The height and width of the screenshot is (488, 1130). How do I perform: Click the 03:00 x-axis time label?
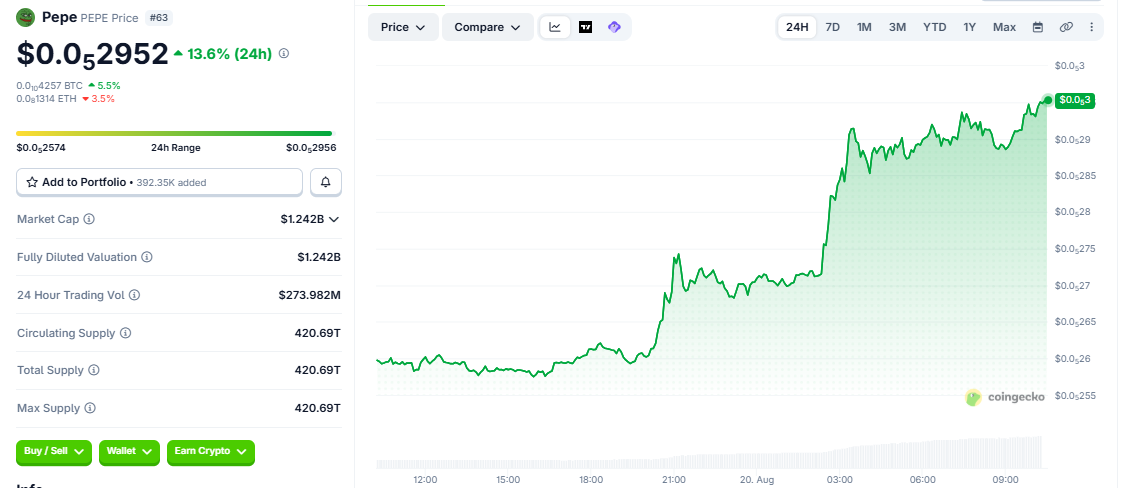(x=840, y=479)
